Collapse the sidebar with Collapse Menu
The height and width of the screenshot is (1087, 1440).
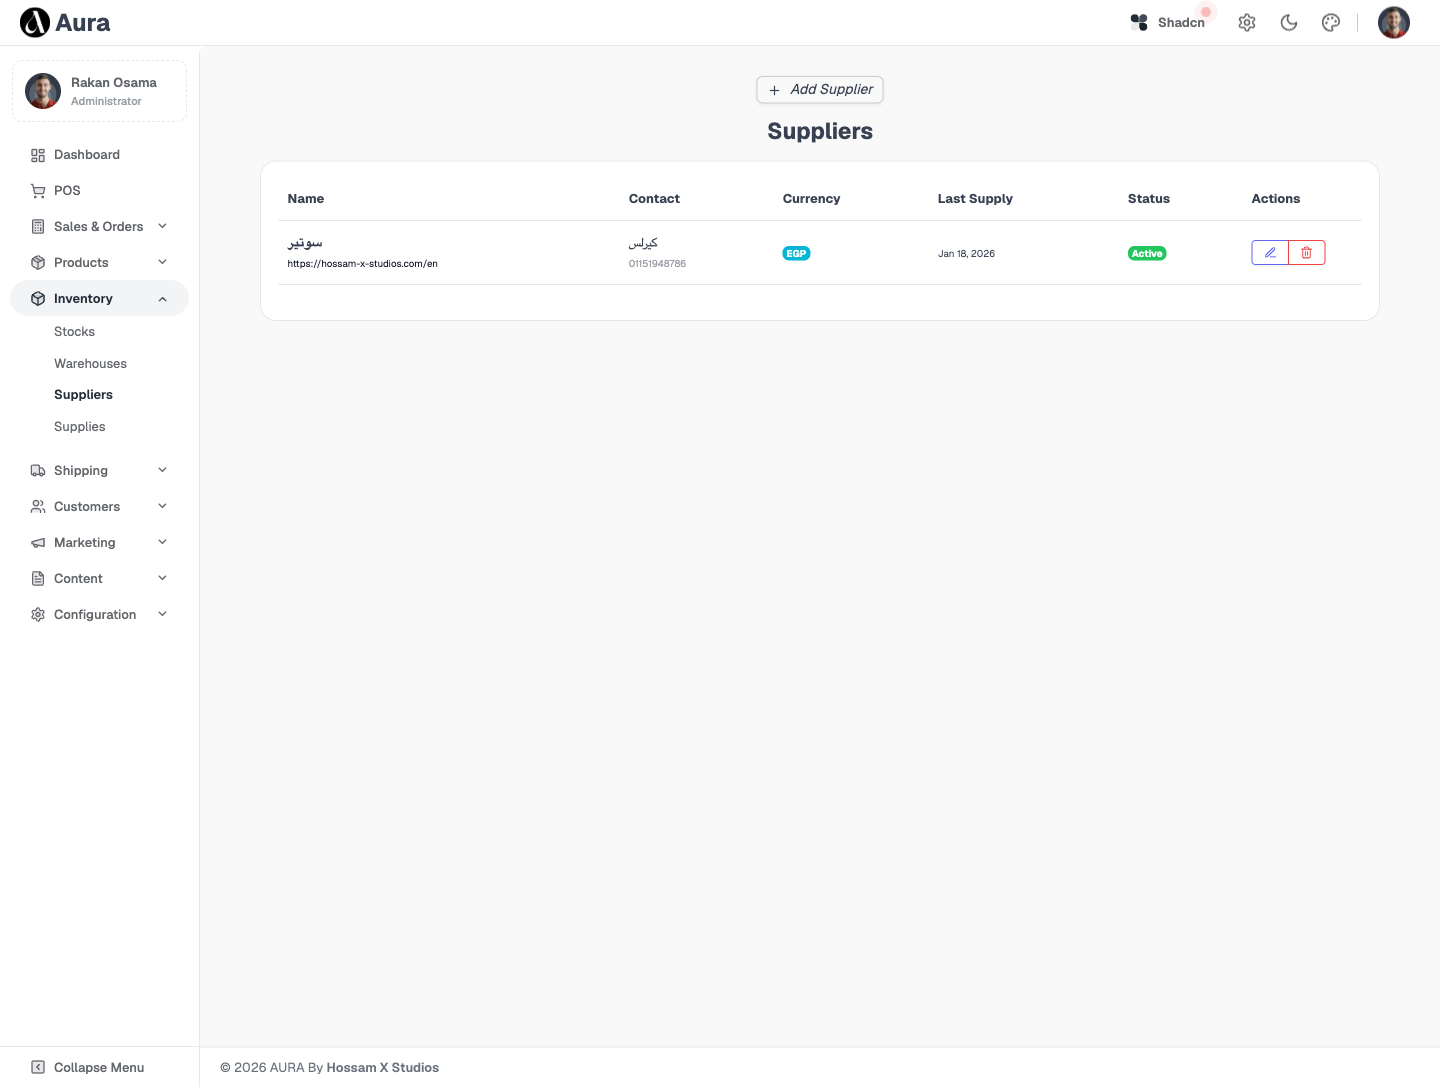click(99, 1067)
